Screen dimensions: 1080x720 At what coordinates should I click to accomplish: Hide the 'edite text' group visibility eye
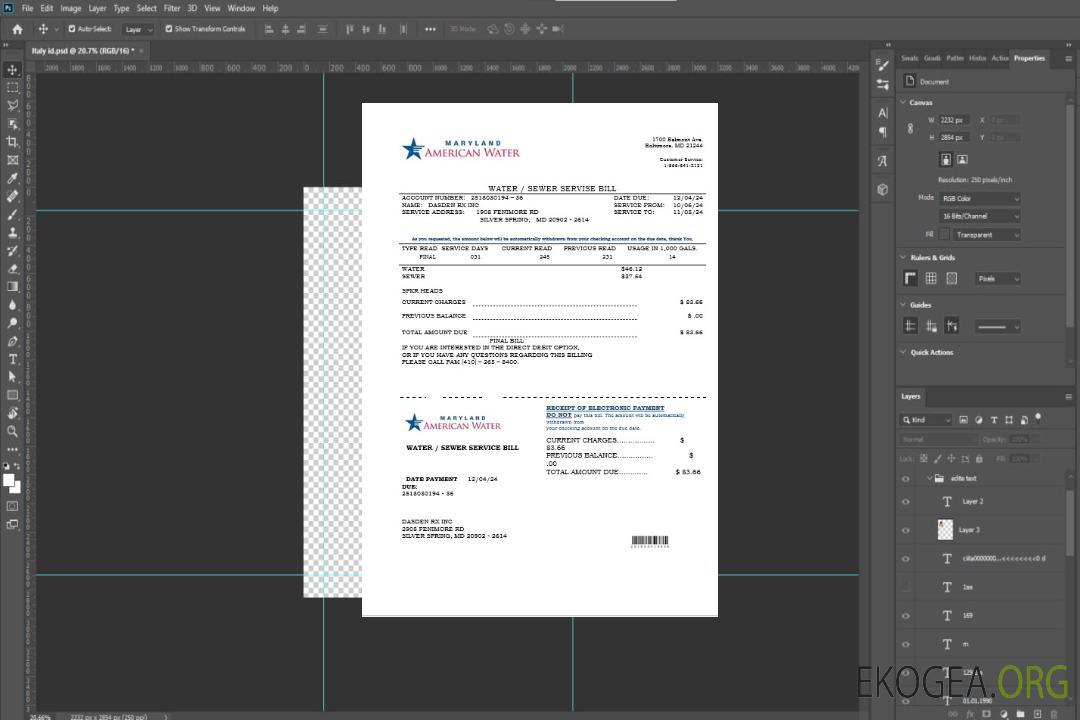[x=906, y=479]
